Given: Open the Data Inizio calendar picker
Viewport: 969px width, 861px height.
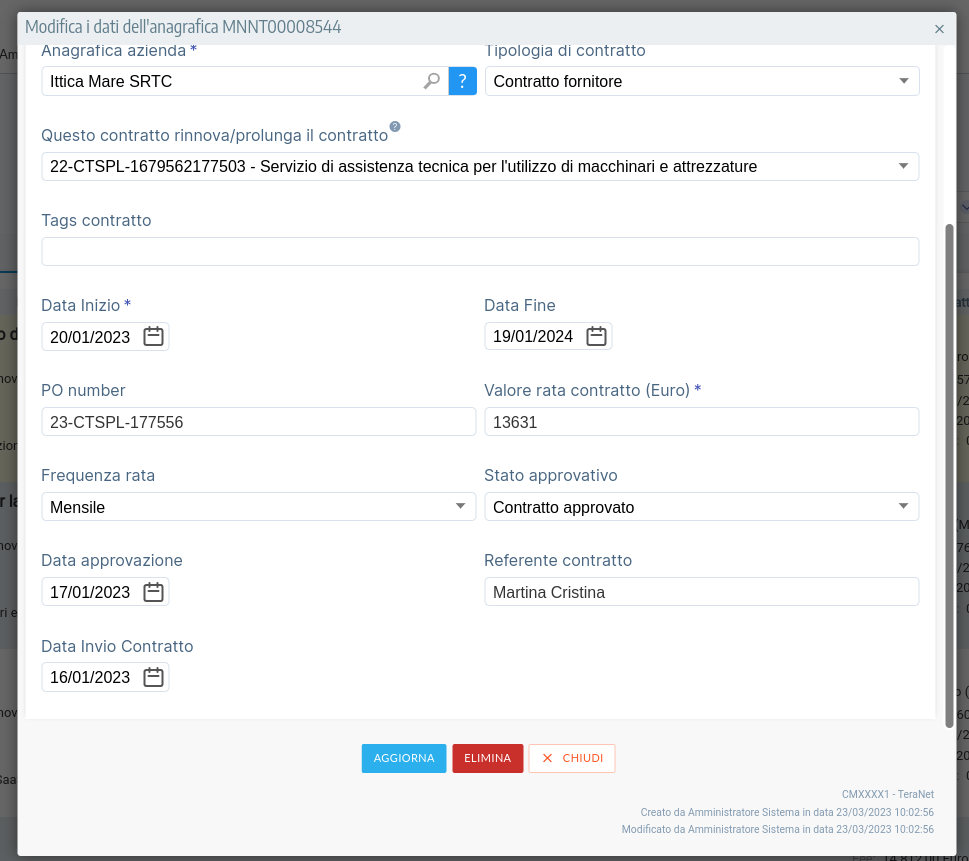Looking at the screenshot, I should click(x=153, y=337).
